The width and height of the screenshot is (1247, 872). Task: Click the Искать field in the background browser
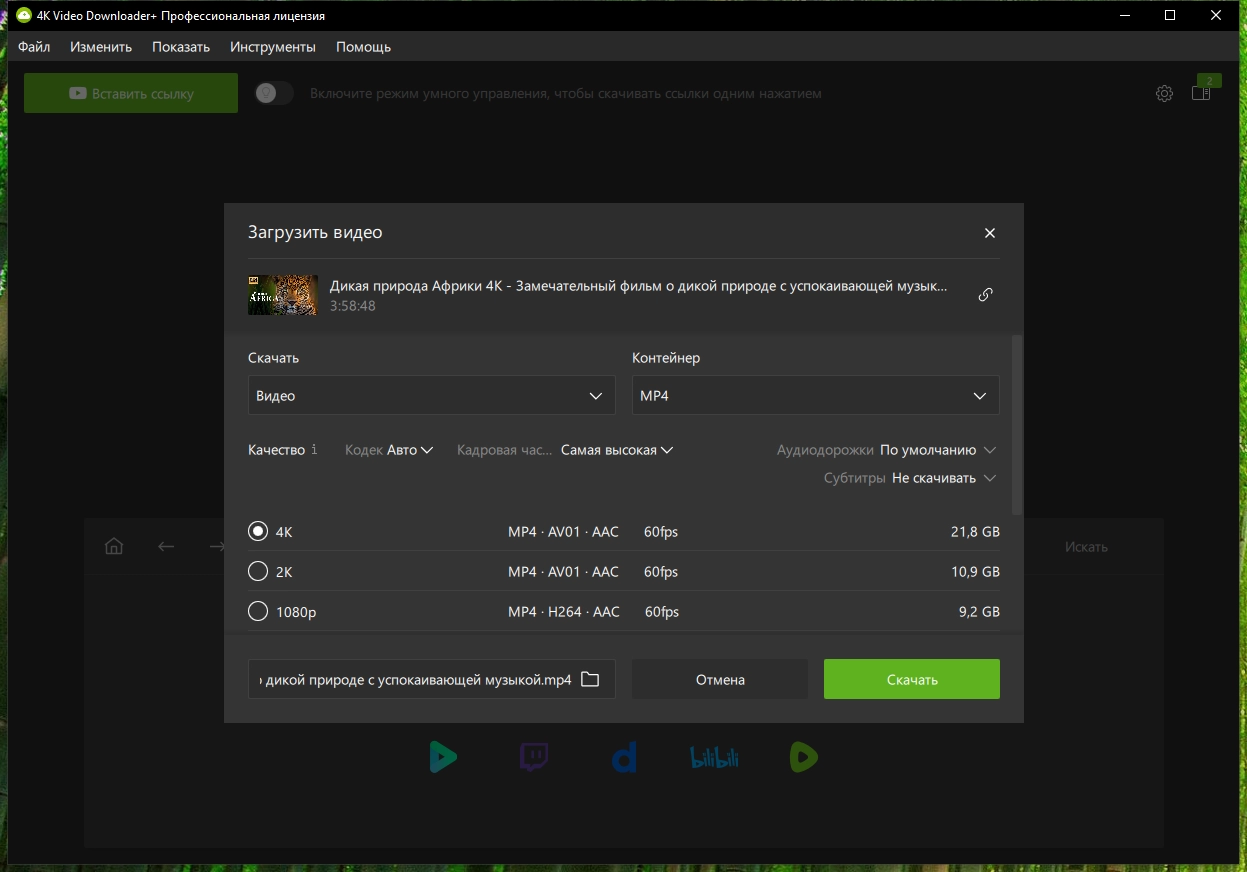pyautogui.click(x=1087, y=546)
